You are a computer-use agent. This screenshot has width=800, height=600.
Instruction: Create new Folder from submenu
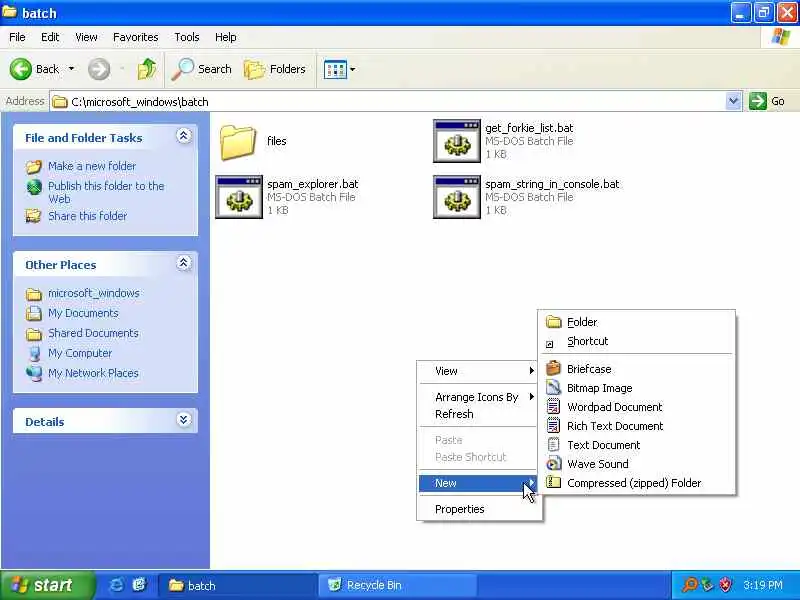click(x=637, y=322)
